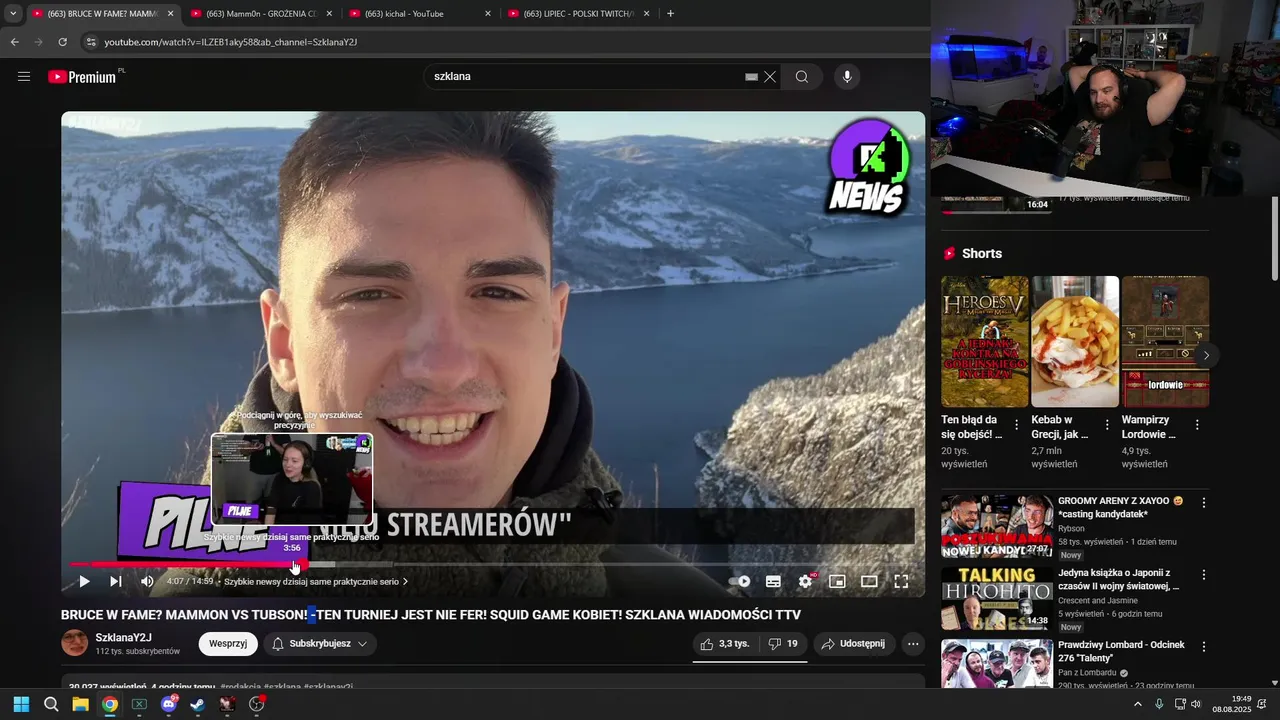Viewport: 1280px width, 720px height.
Task: Open options for Wampirzy Lordowie short
Action: (x=1197, y=425)
